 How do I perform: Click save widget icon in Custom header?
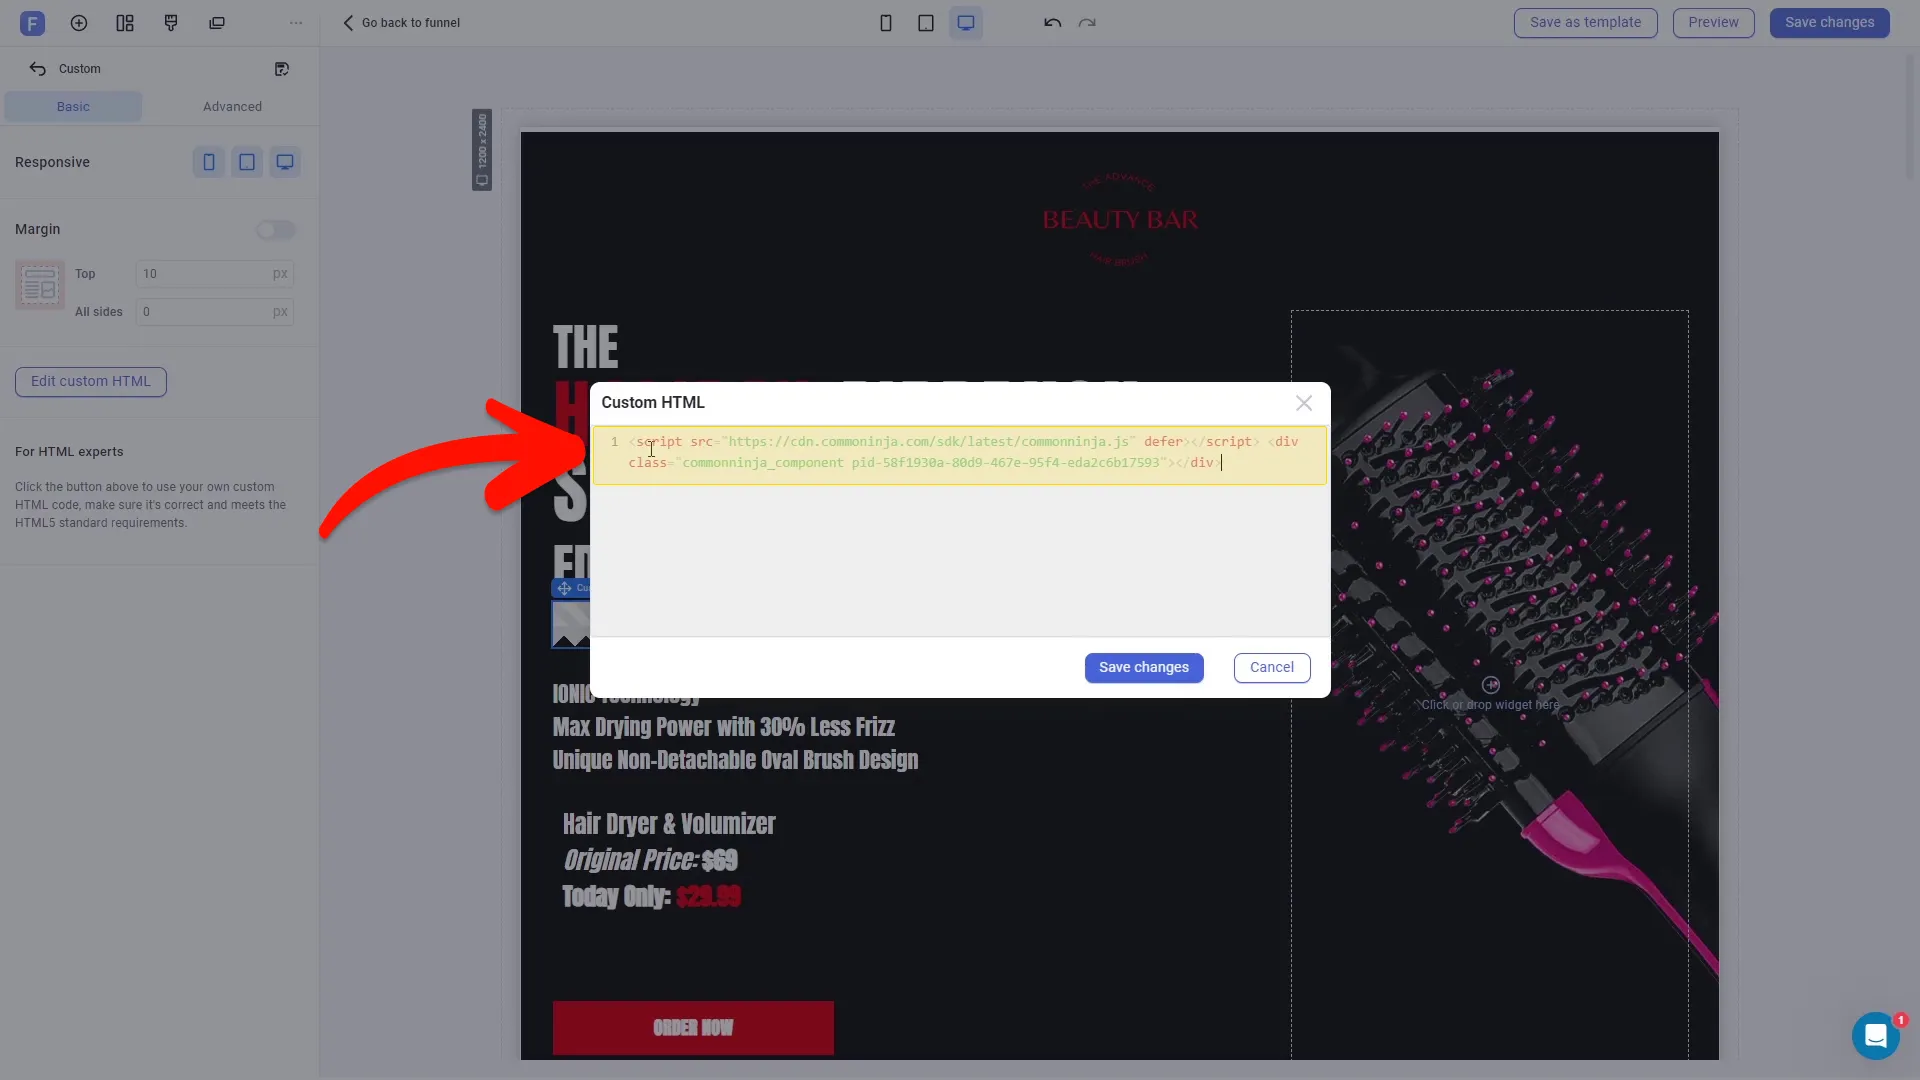pyautogui.click(x=282, y=69)
